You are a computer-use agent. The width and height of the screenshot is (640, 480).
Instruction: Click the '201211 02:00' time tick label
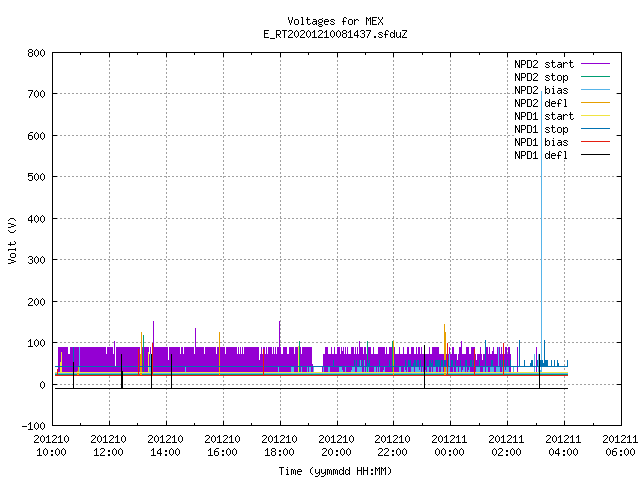[x=507, y=446]
